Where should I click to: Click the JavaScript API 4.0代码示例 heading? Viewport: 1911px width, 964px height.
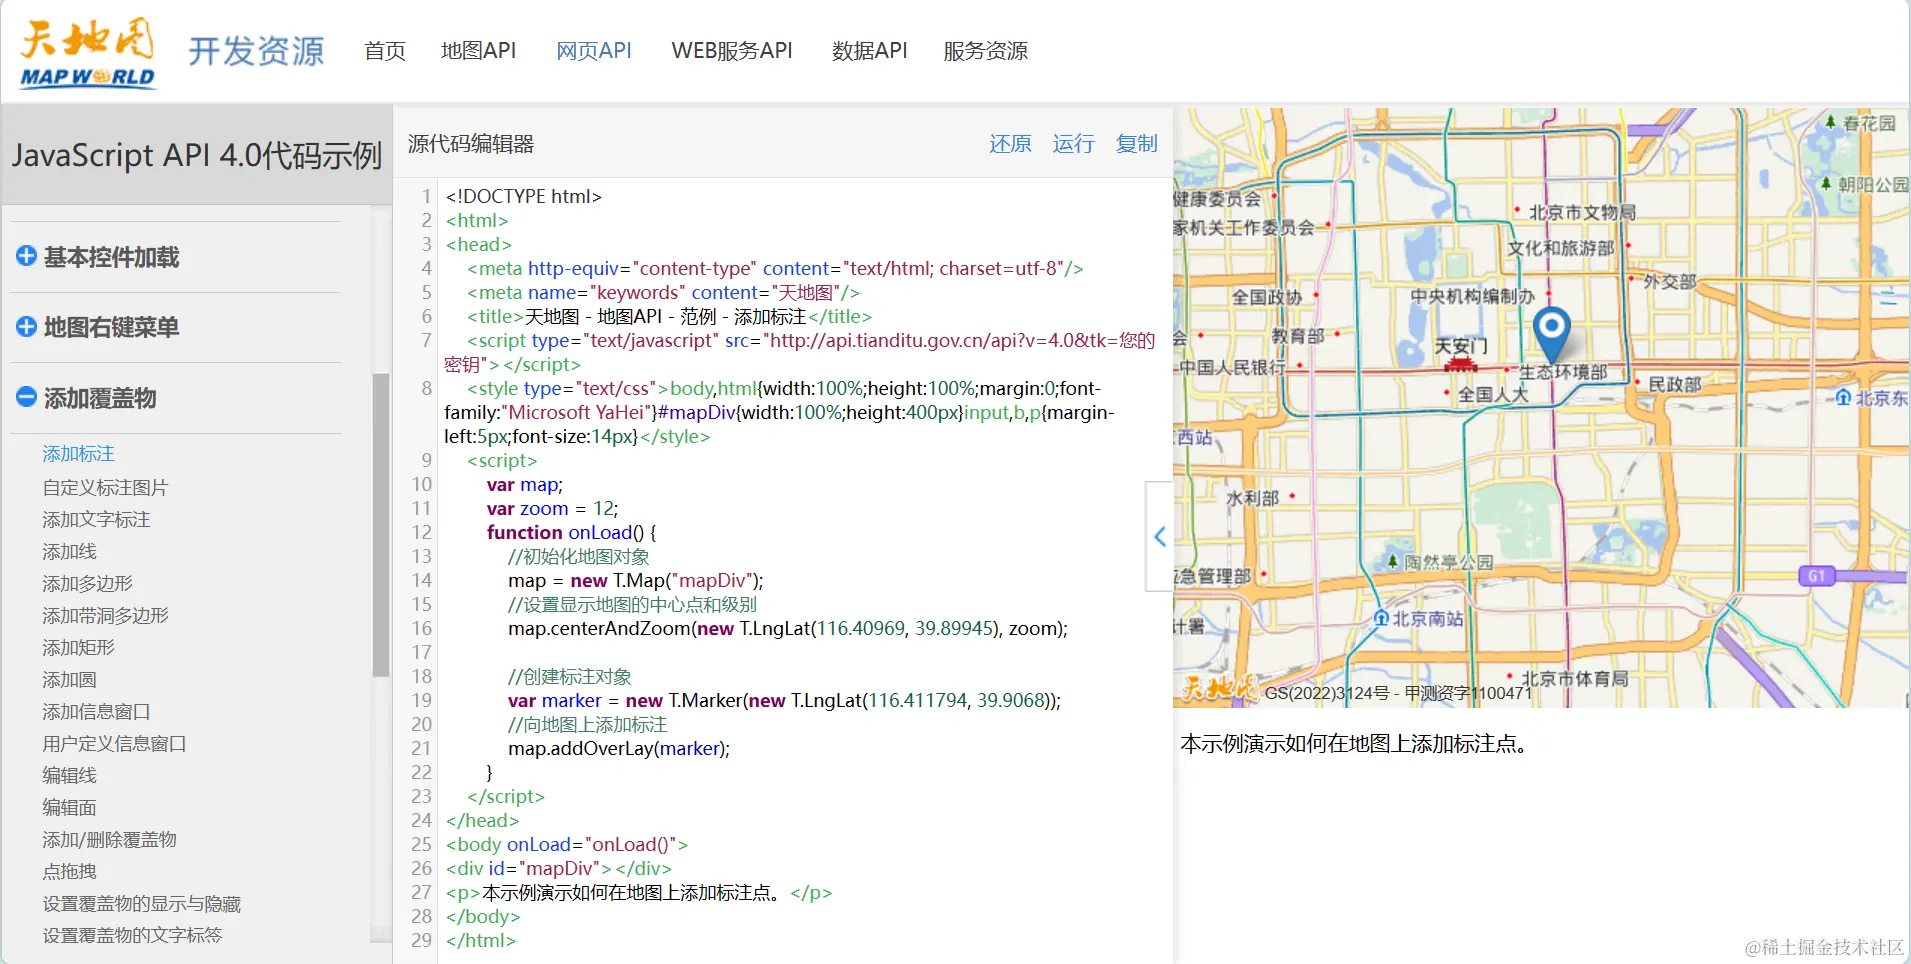coord(197,156)
